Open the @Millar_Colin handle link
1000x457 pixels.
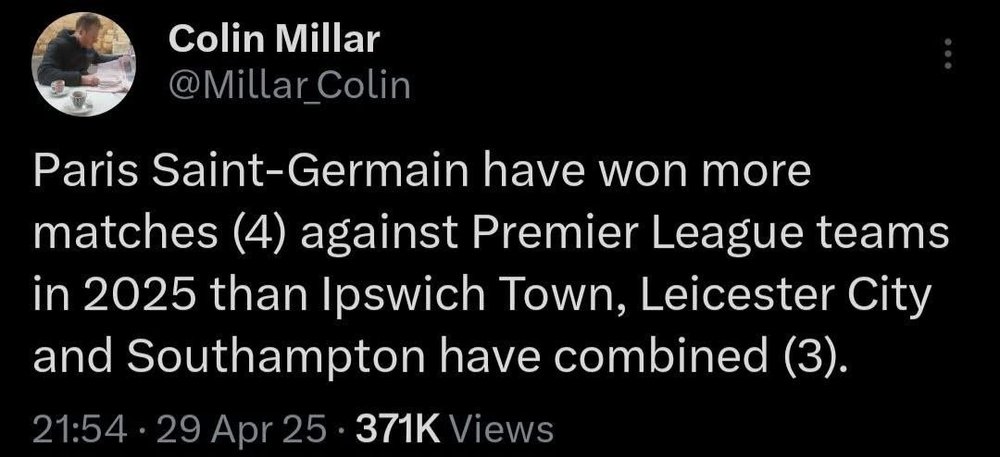[290, 86]
